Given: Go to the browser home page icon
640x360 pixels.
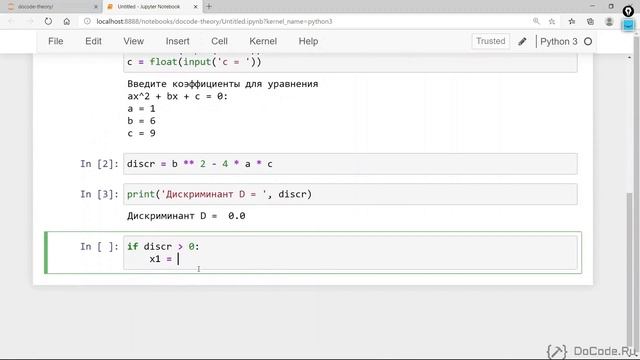Looking at the screenshot, I should click(67, 21).
